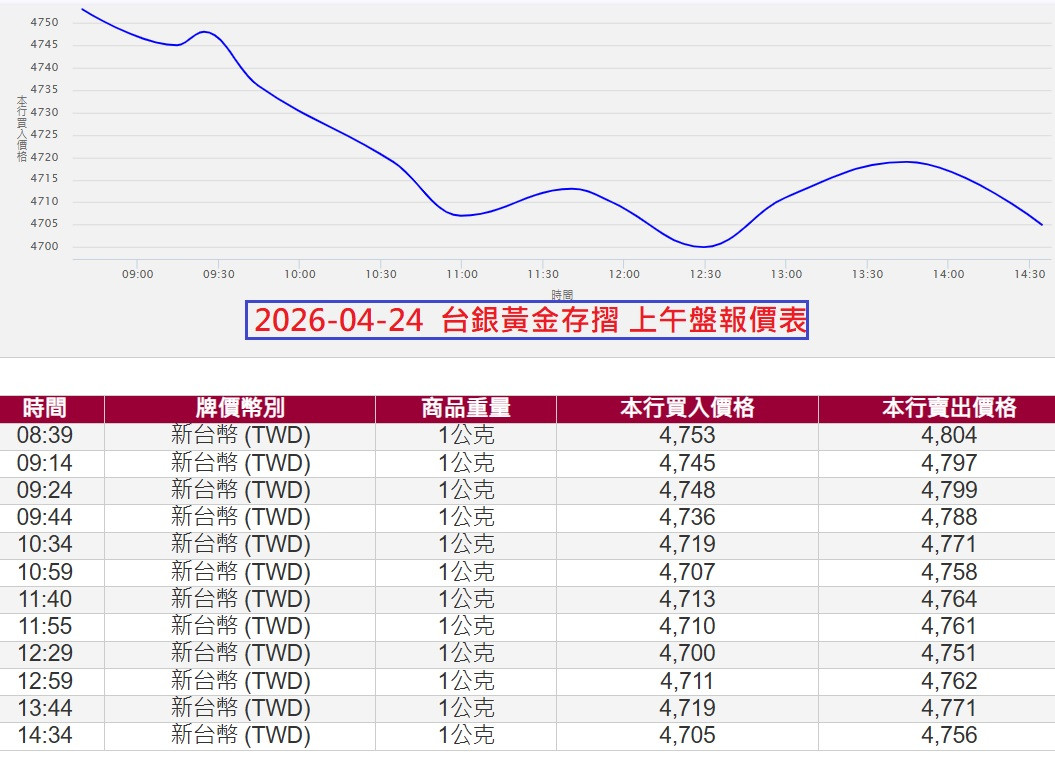The image size is (1055, 762).
Task: Click the 10:30 chart axis label
Action: click(381, 274)
